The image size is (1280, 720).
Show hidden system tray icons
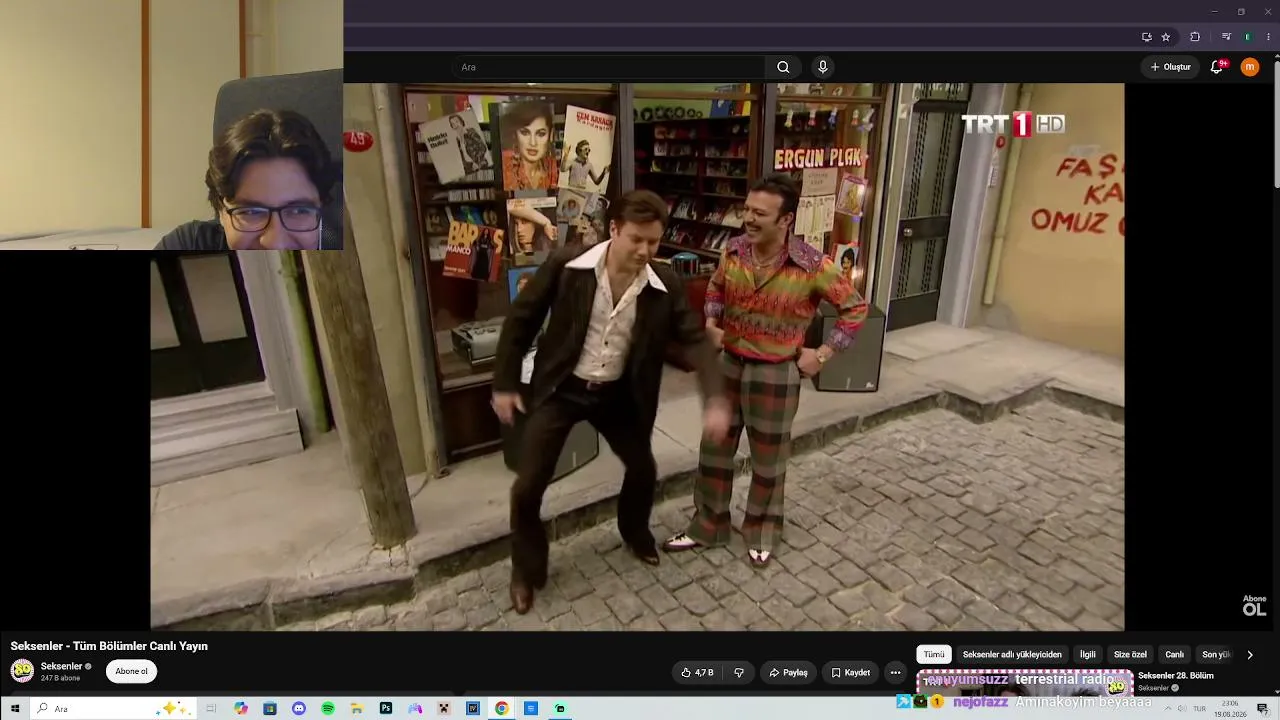click(x=1167, y=709)
